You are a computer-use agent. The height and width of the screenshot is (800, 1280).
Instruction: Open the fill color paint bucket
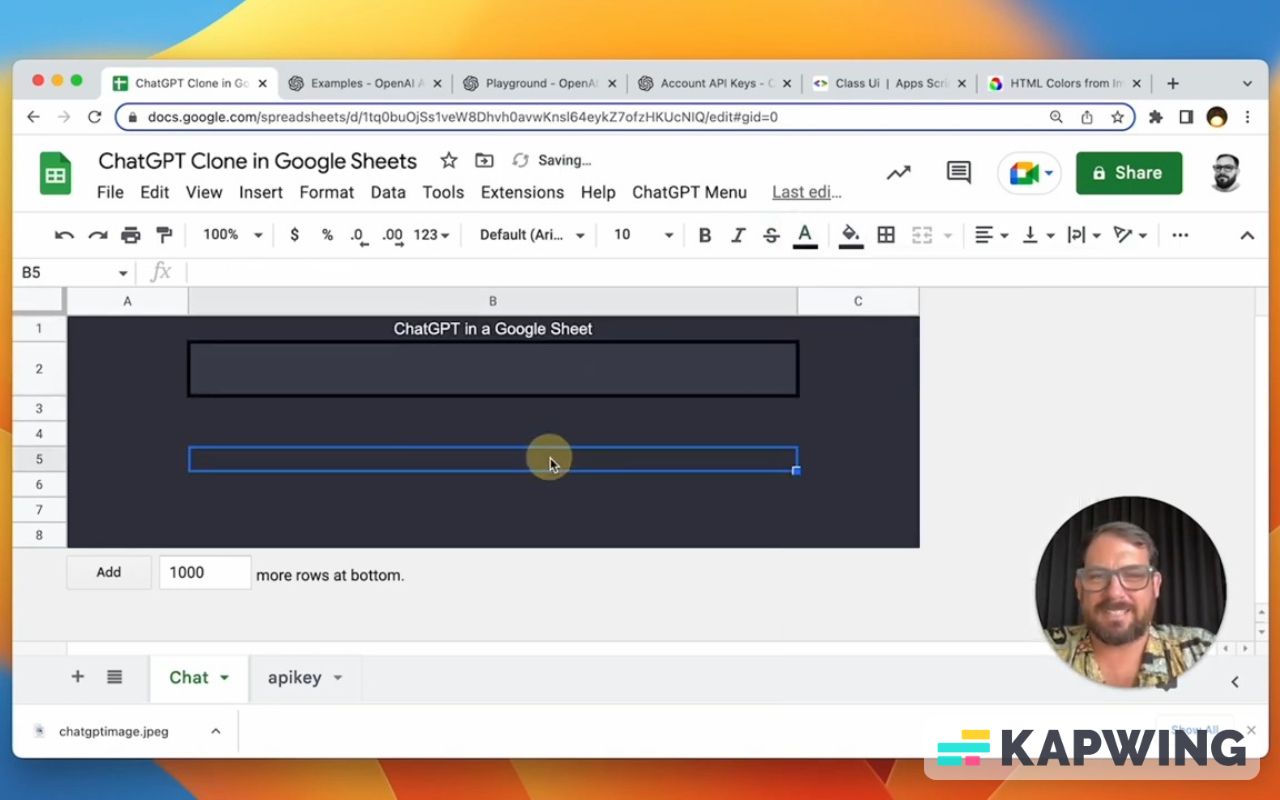tap(851, 235)
